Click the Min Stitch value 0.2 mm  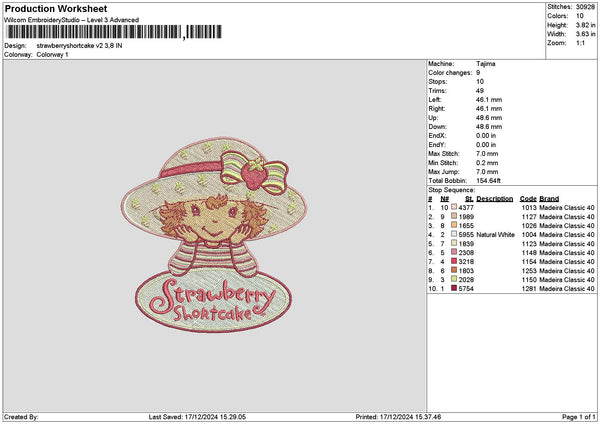point(487,163)
